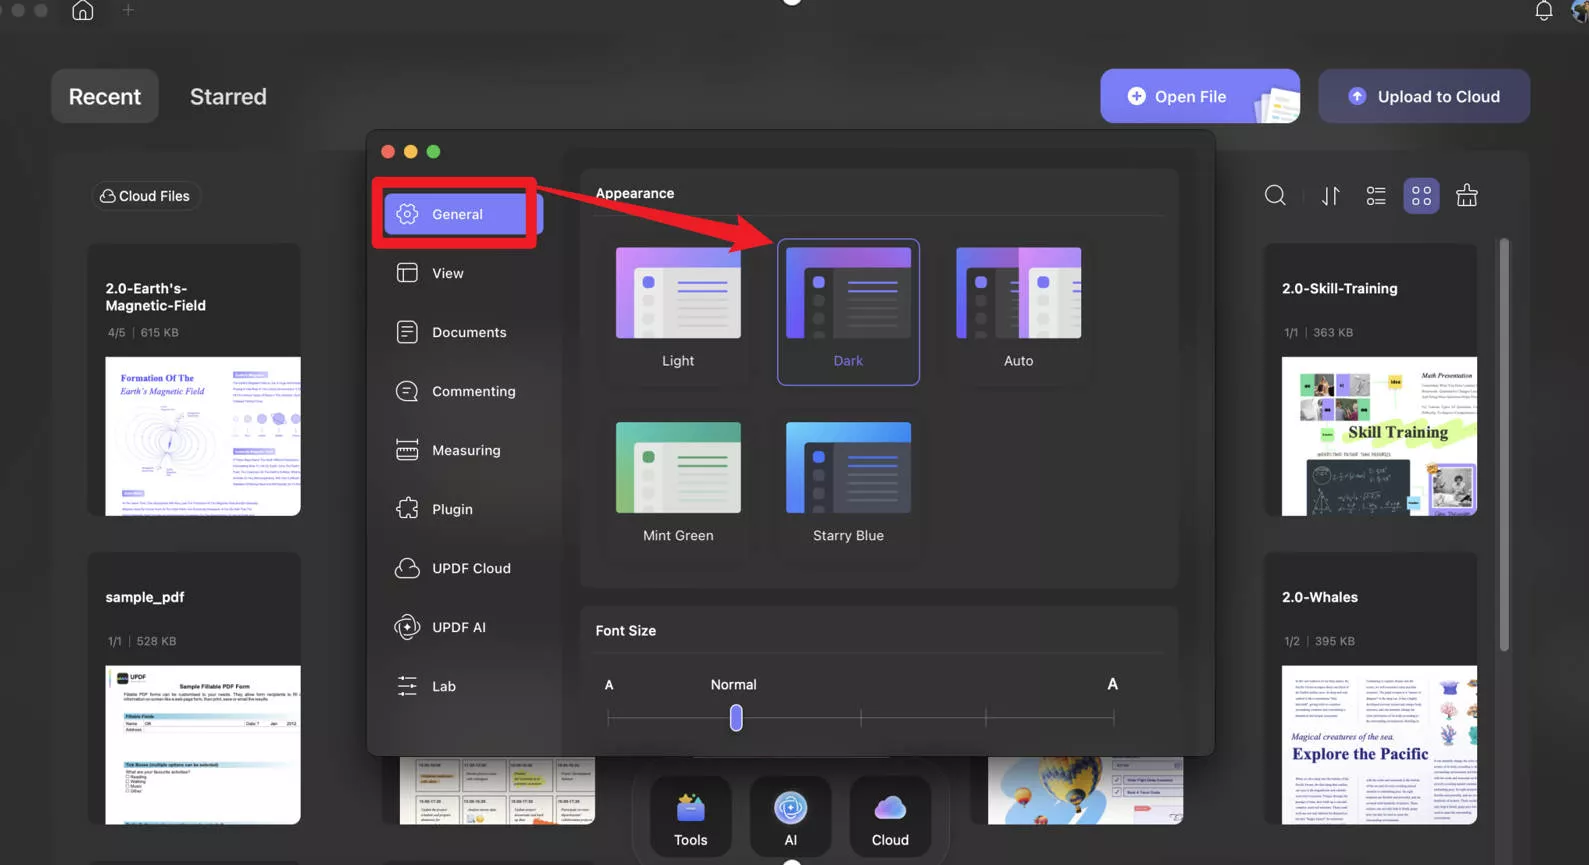Choose the Light appearance theme
The width and height of the screenshot is (1589, 865).
pyautogui.click(x=678, y=310)
